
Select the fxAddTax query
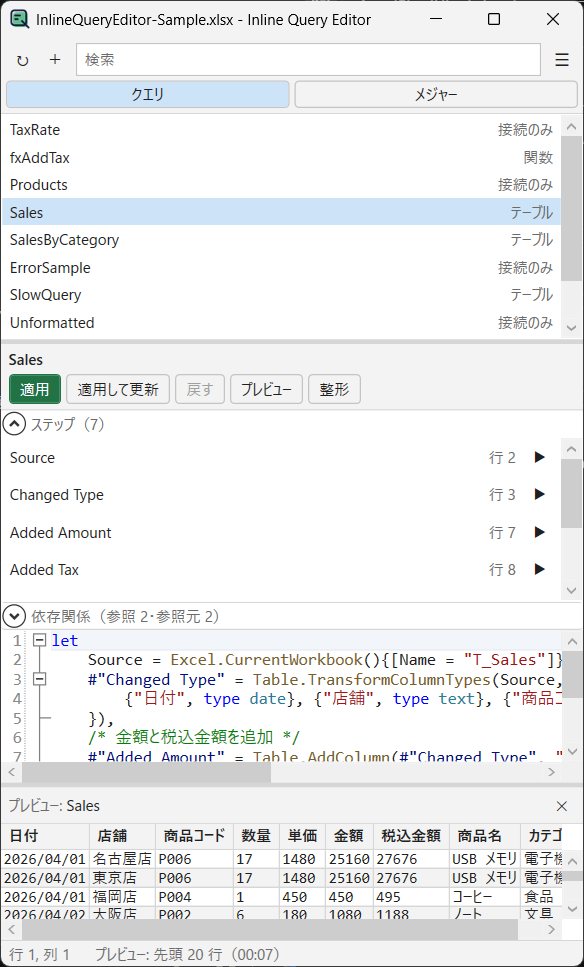click(x=281, y=158)
